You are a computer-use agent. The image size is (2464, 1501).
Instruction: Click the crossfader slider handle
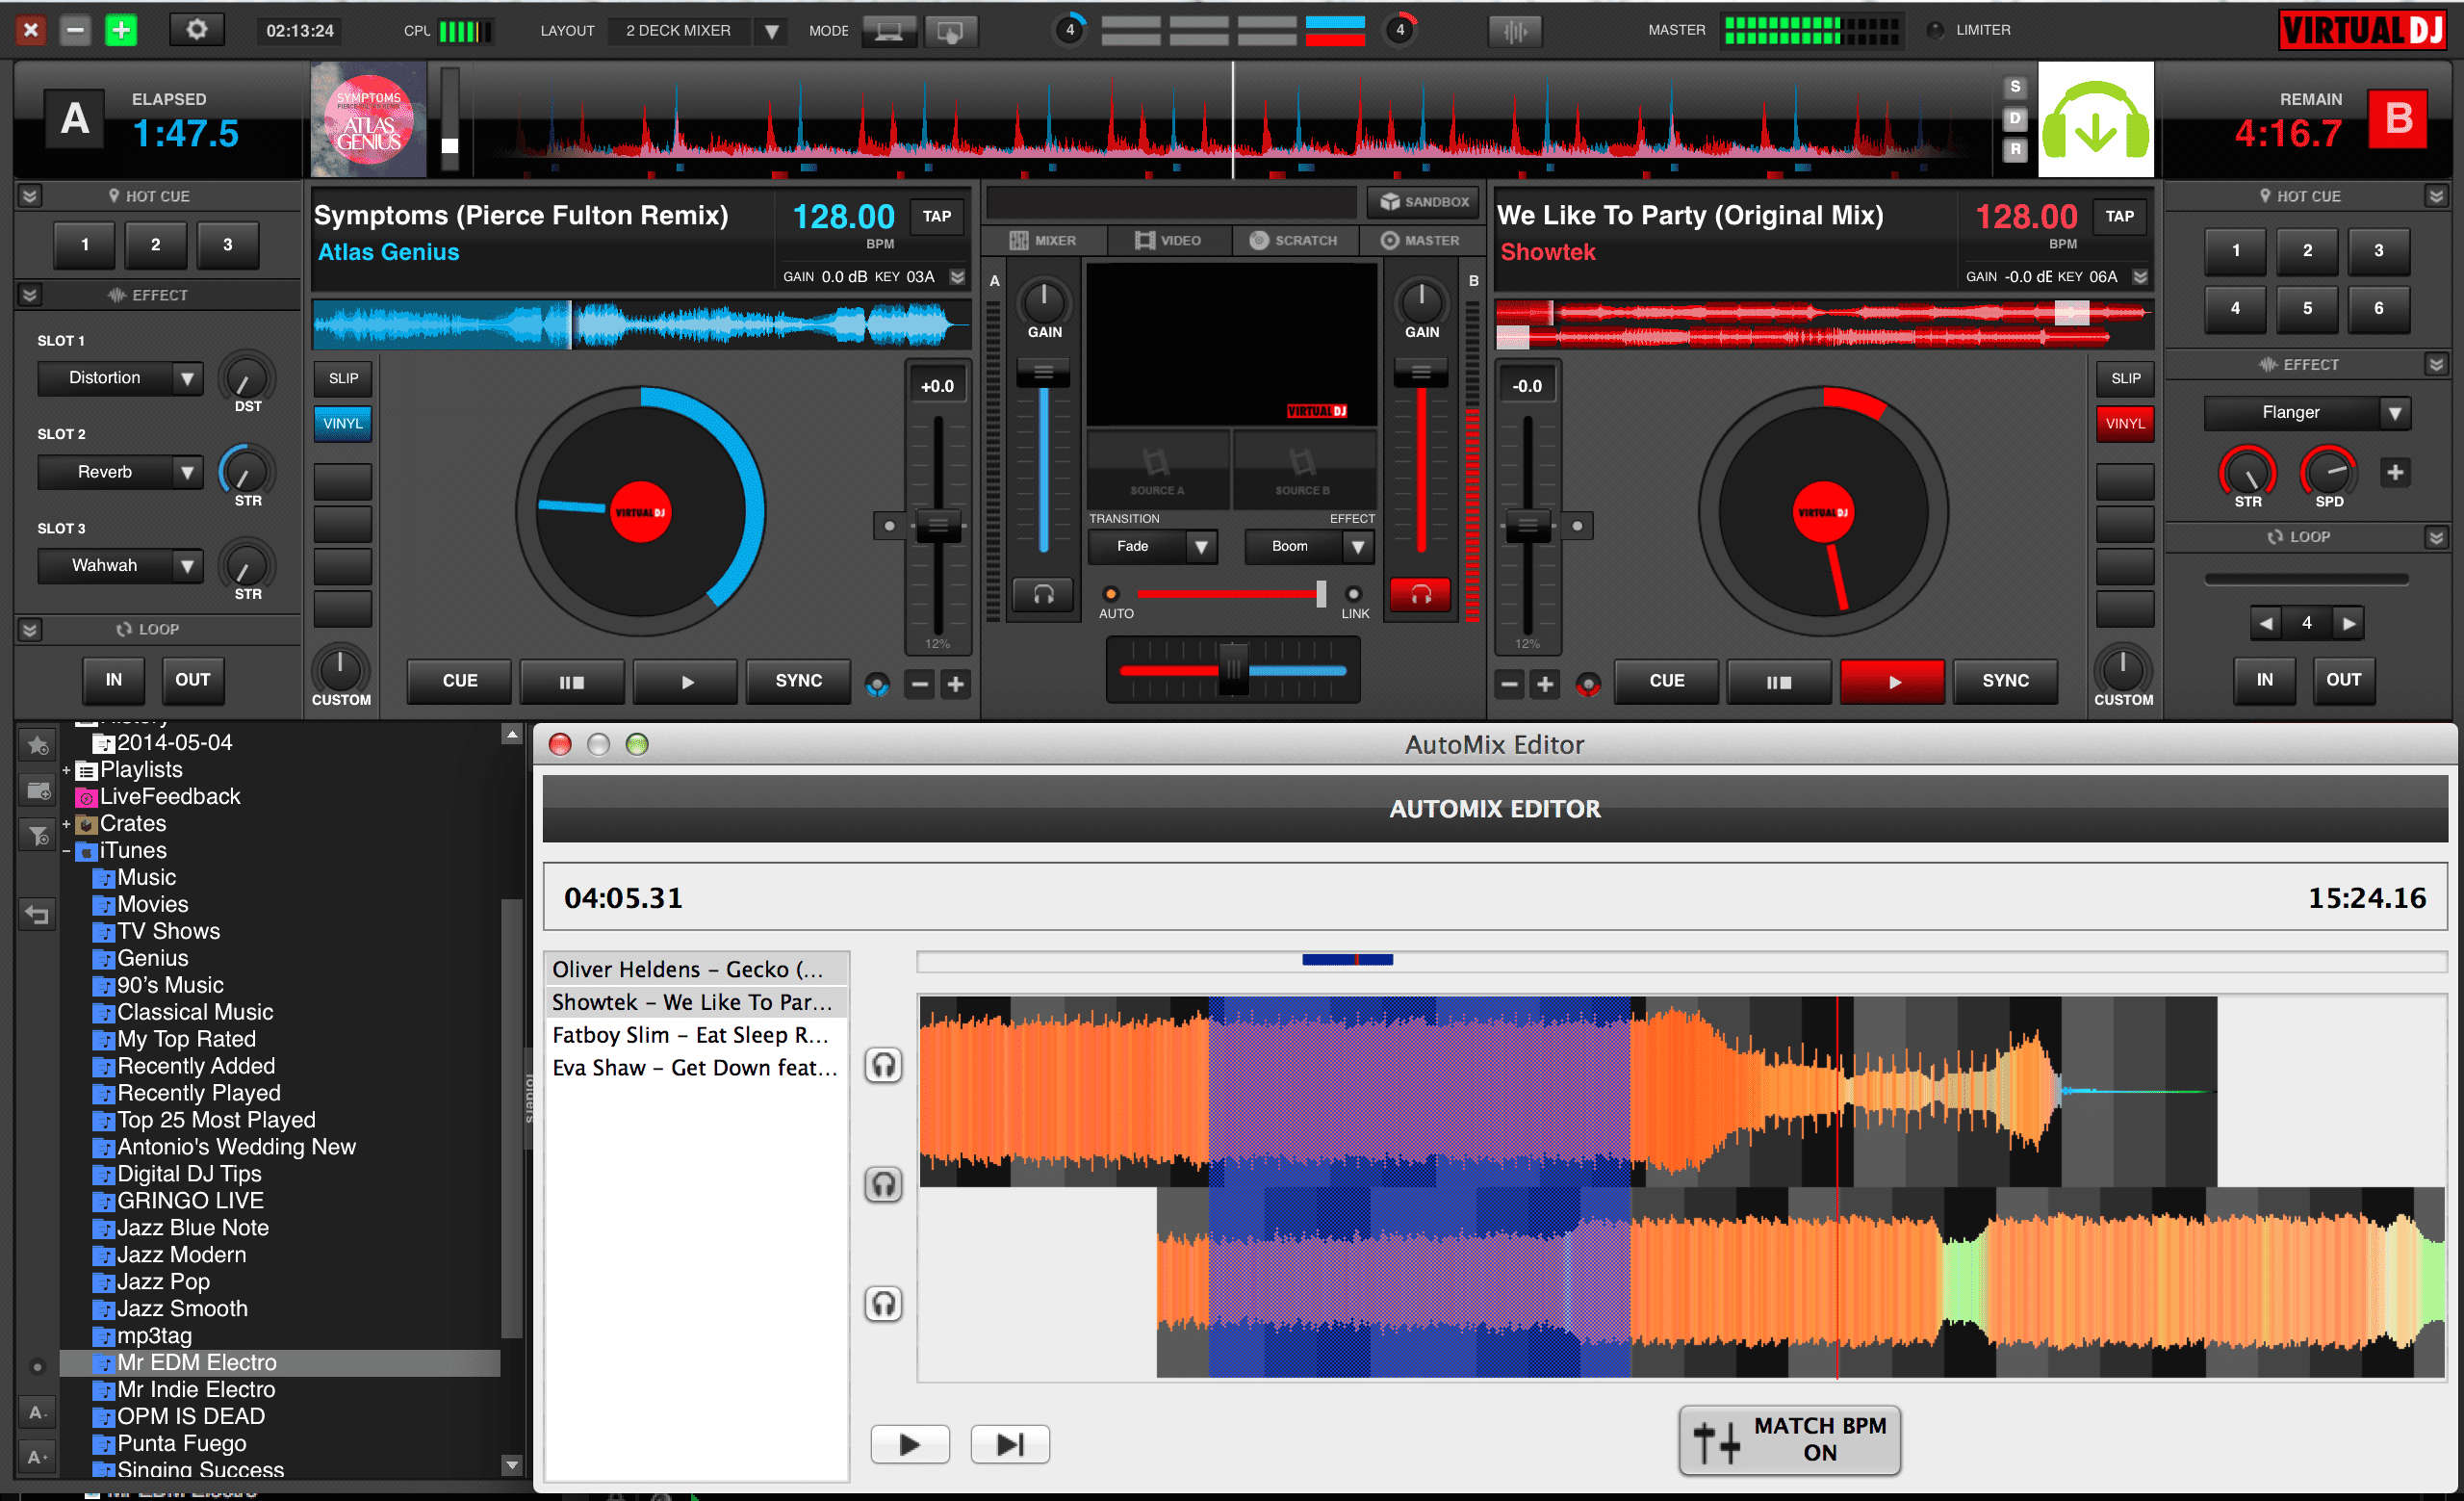pos(1234,669)
